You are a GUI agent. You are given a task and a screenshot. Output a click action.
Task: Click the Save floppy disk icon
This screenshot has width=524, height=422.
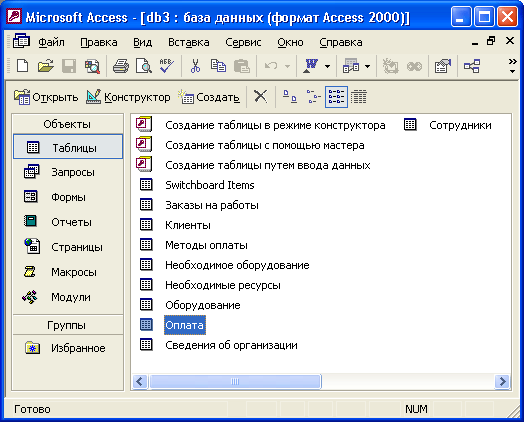coord(69,66)
